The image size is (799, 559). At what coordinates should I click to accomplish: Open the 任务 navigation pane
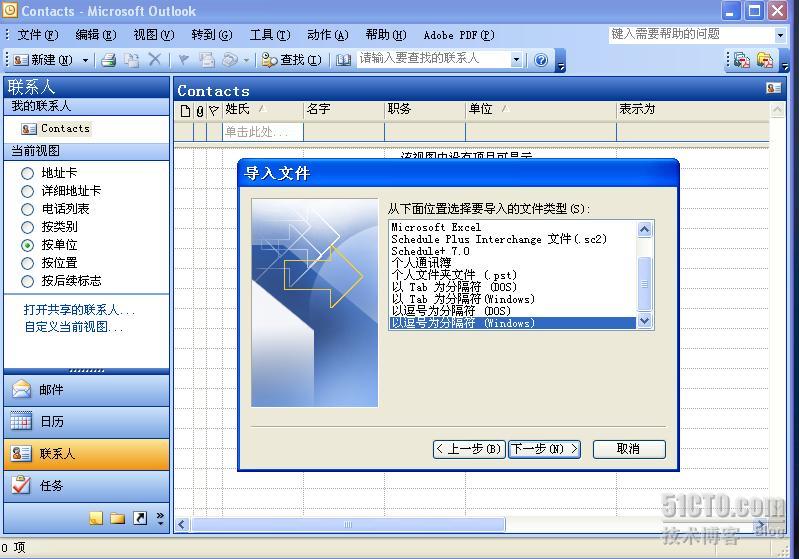tap(87, 486)
